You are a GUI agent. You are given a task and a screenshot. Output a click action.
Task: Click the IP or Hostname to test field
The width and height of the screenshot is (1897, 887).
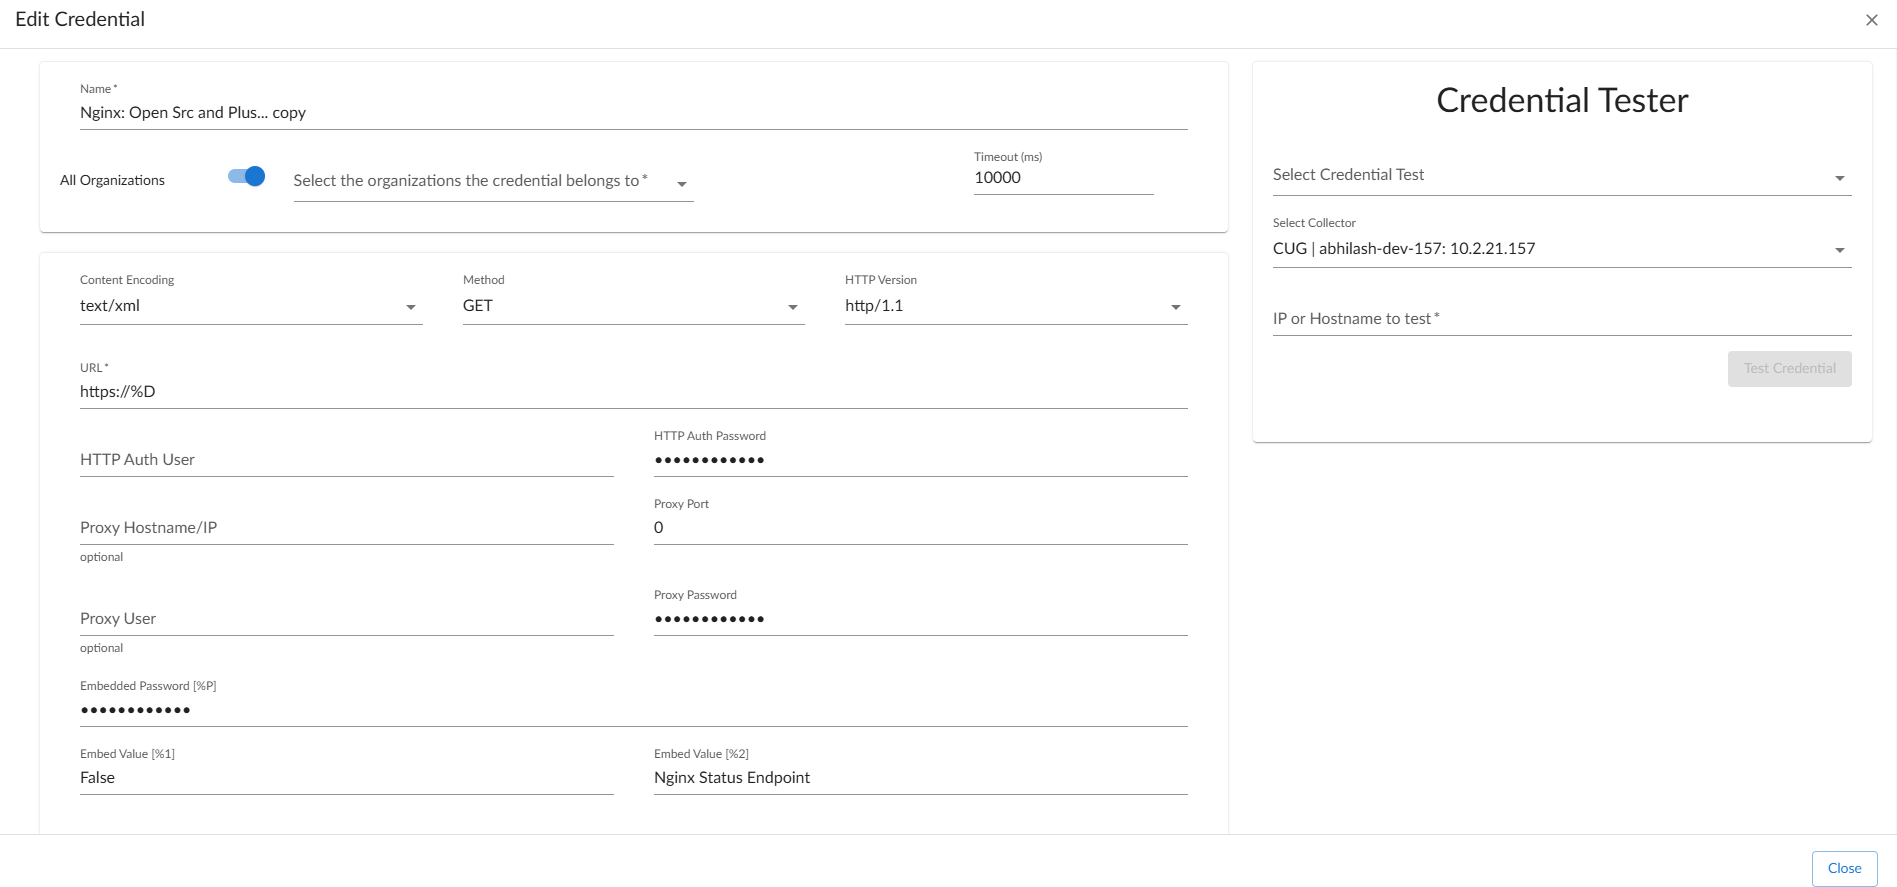(x=1561, y=319)
